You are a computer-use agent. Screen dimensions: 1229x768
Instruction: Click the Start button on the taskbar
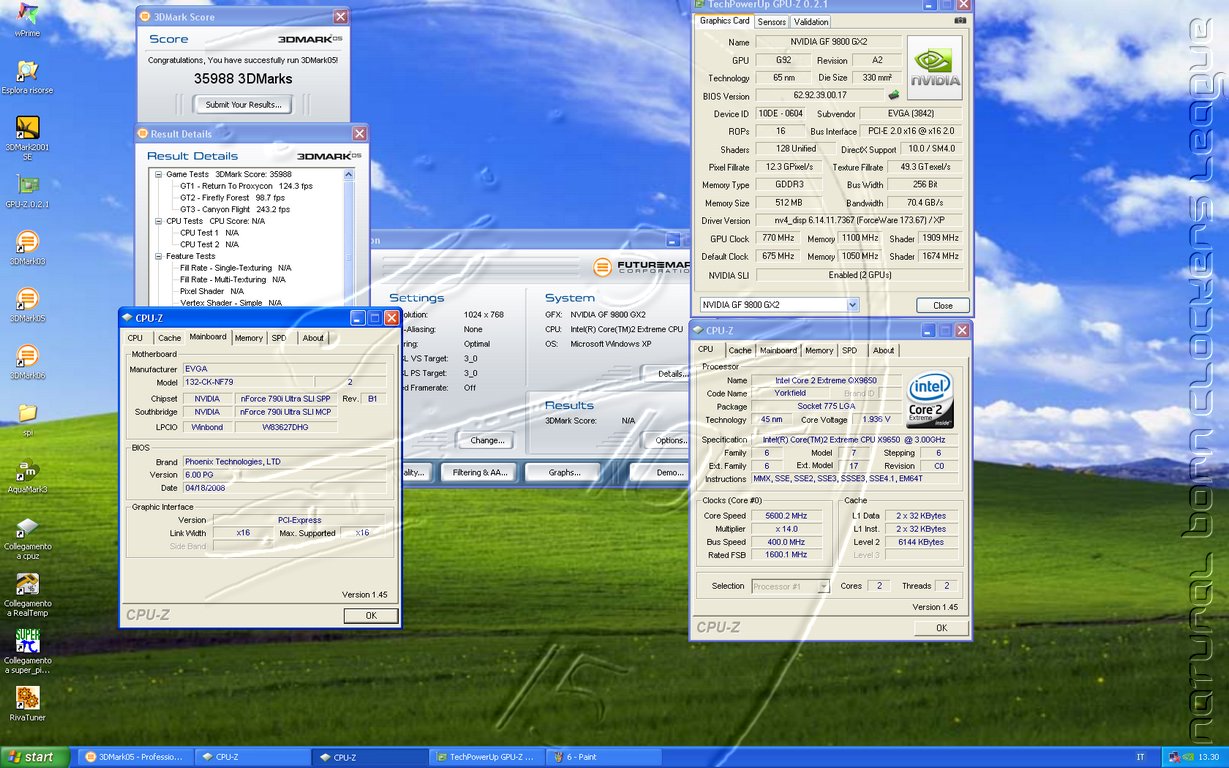pyautogui.click(x=35, y=757)
